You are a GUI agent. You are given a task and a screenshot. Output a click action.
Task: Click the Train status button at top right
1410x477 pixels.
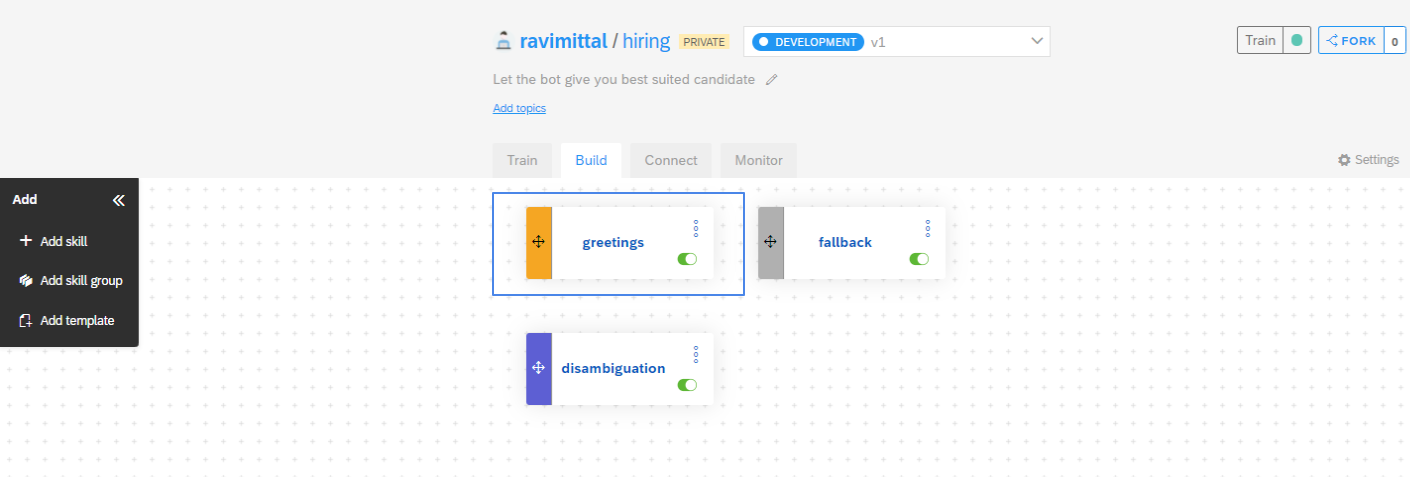1273,41
